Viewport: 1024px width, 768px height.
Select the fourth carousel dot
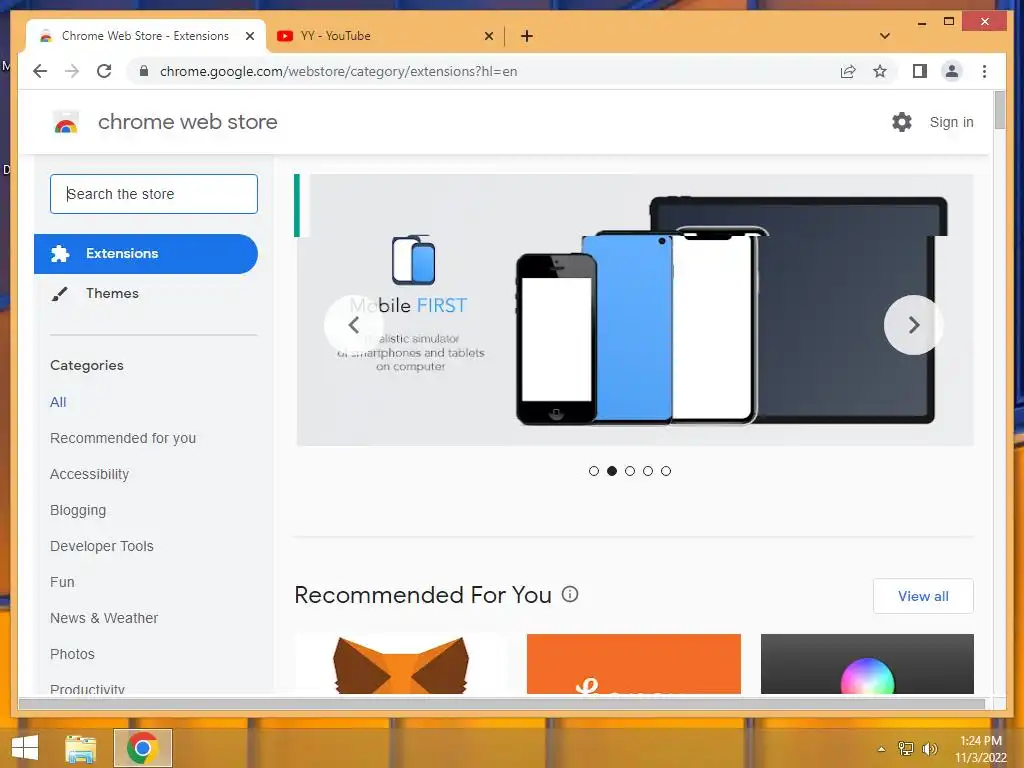click(648, 471)
